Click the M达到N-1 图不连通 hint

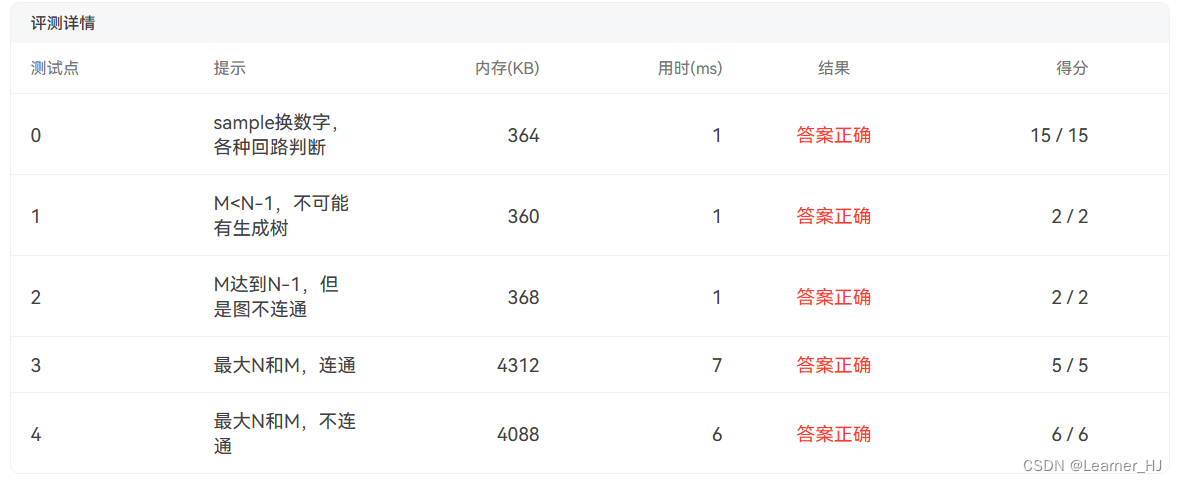[277, 297]
